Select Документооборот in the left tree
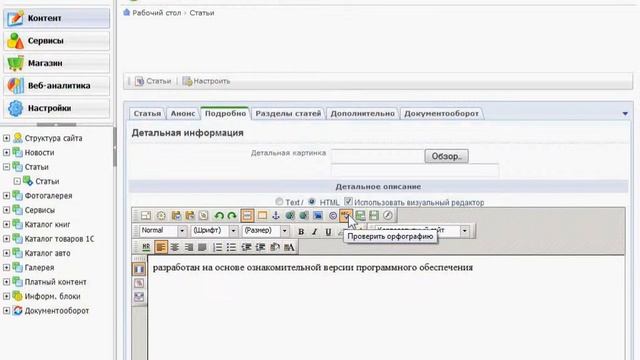Viewport: 640px width, 360px height. [x=57, y=311]
